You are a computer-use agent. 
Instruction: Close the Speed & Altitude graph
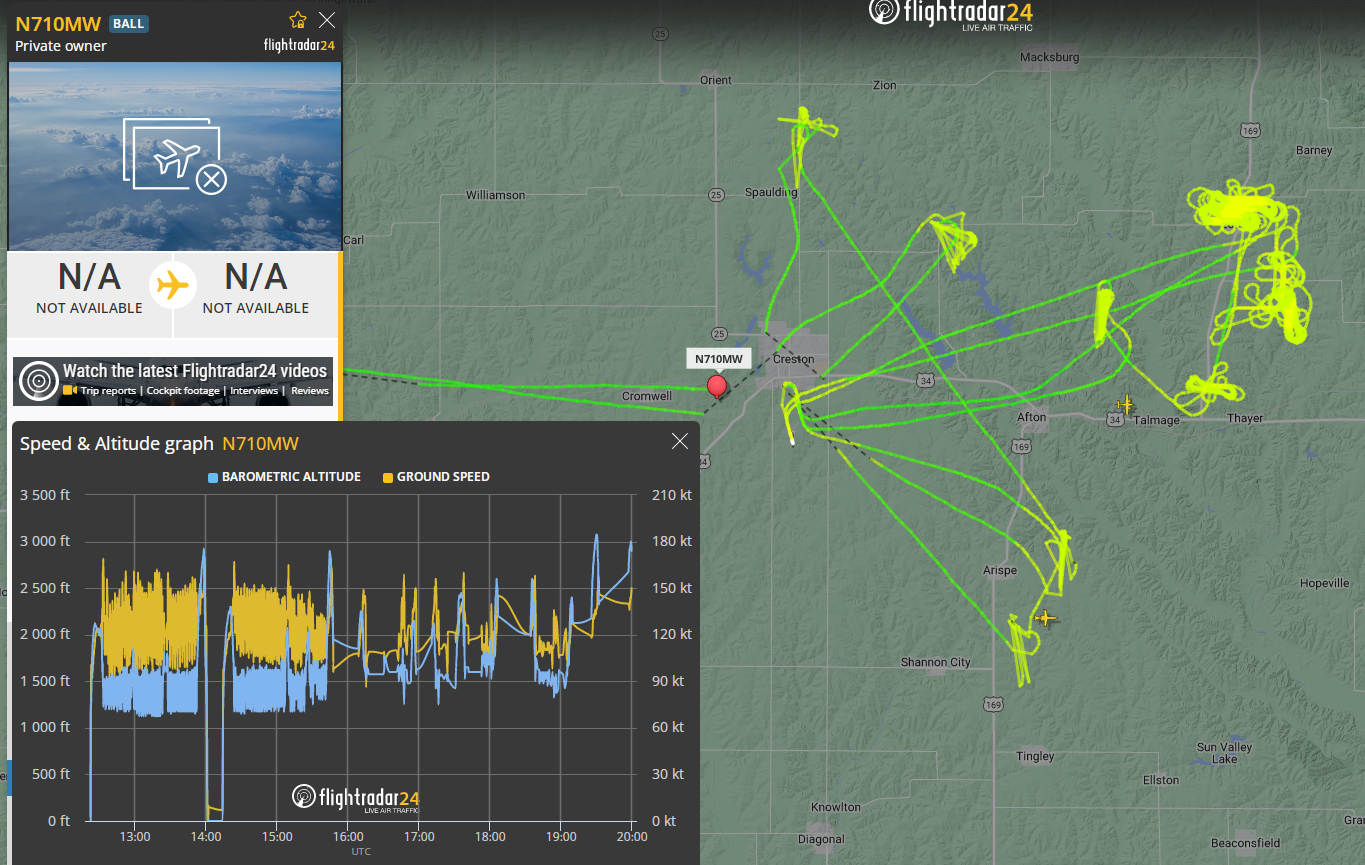pyautogui.click(x=680, y=441)
